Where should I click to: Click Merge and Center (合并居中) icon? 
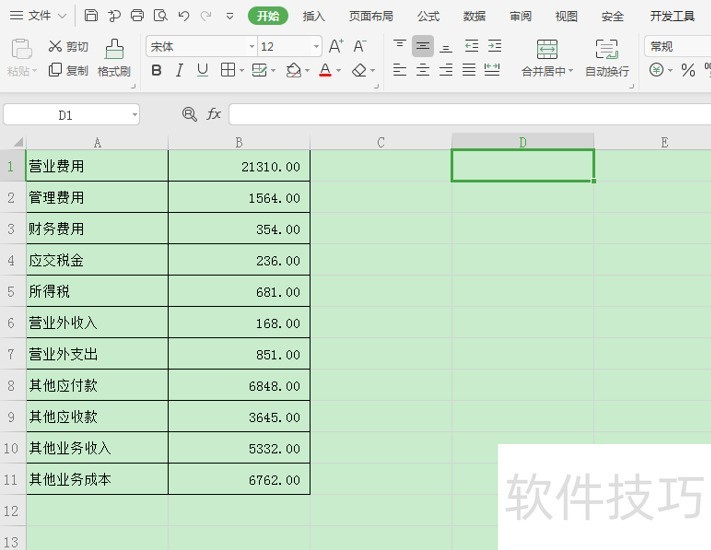[547, 49]
